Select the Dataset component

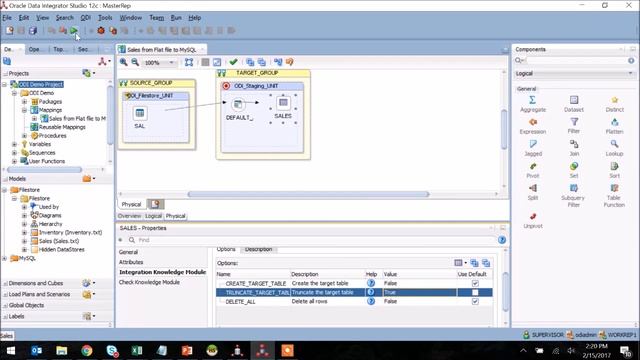pos(573,104)
